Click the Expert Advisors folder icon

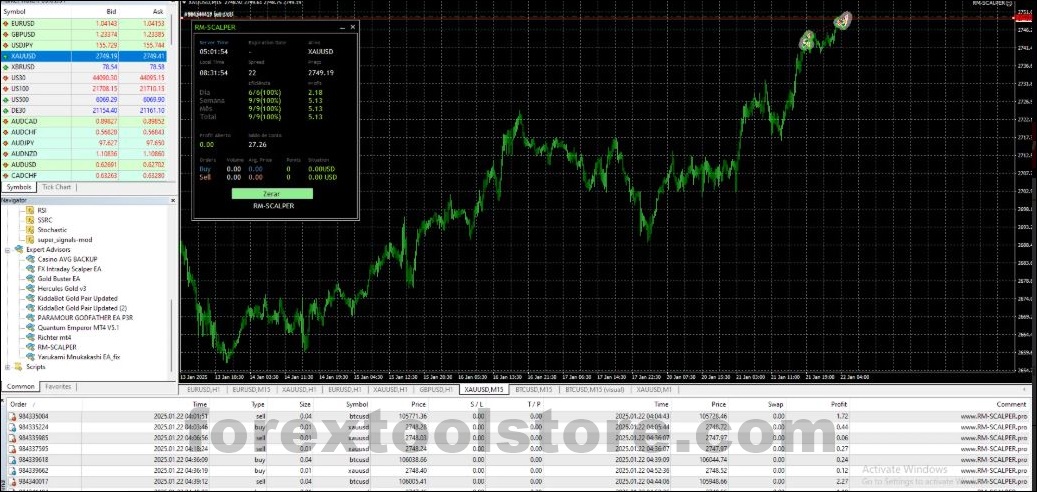tap(19, 249)
